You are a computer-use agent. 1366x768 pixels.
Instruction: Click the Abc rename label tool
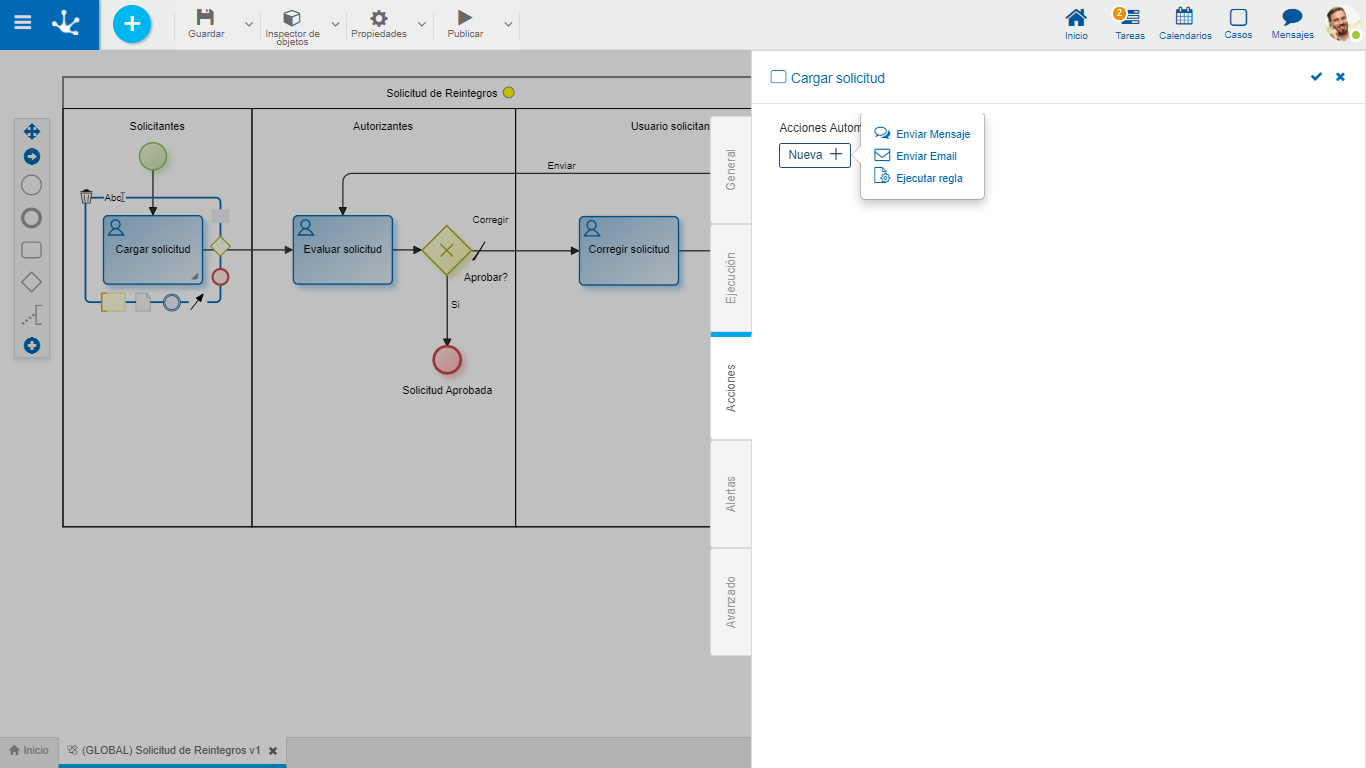pos(115,197)
